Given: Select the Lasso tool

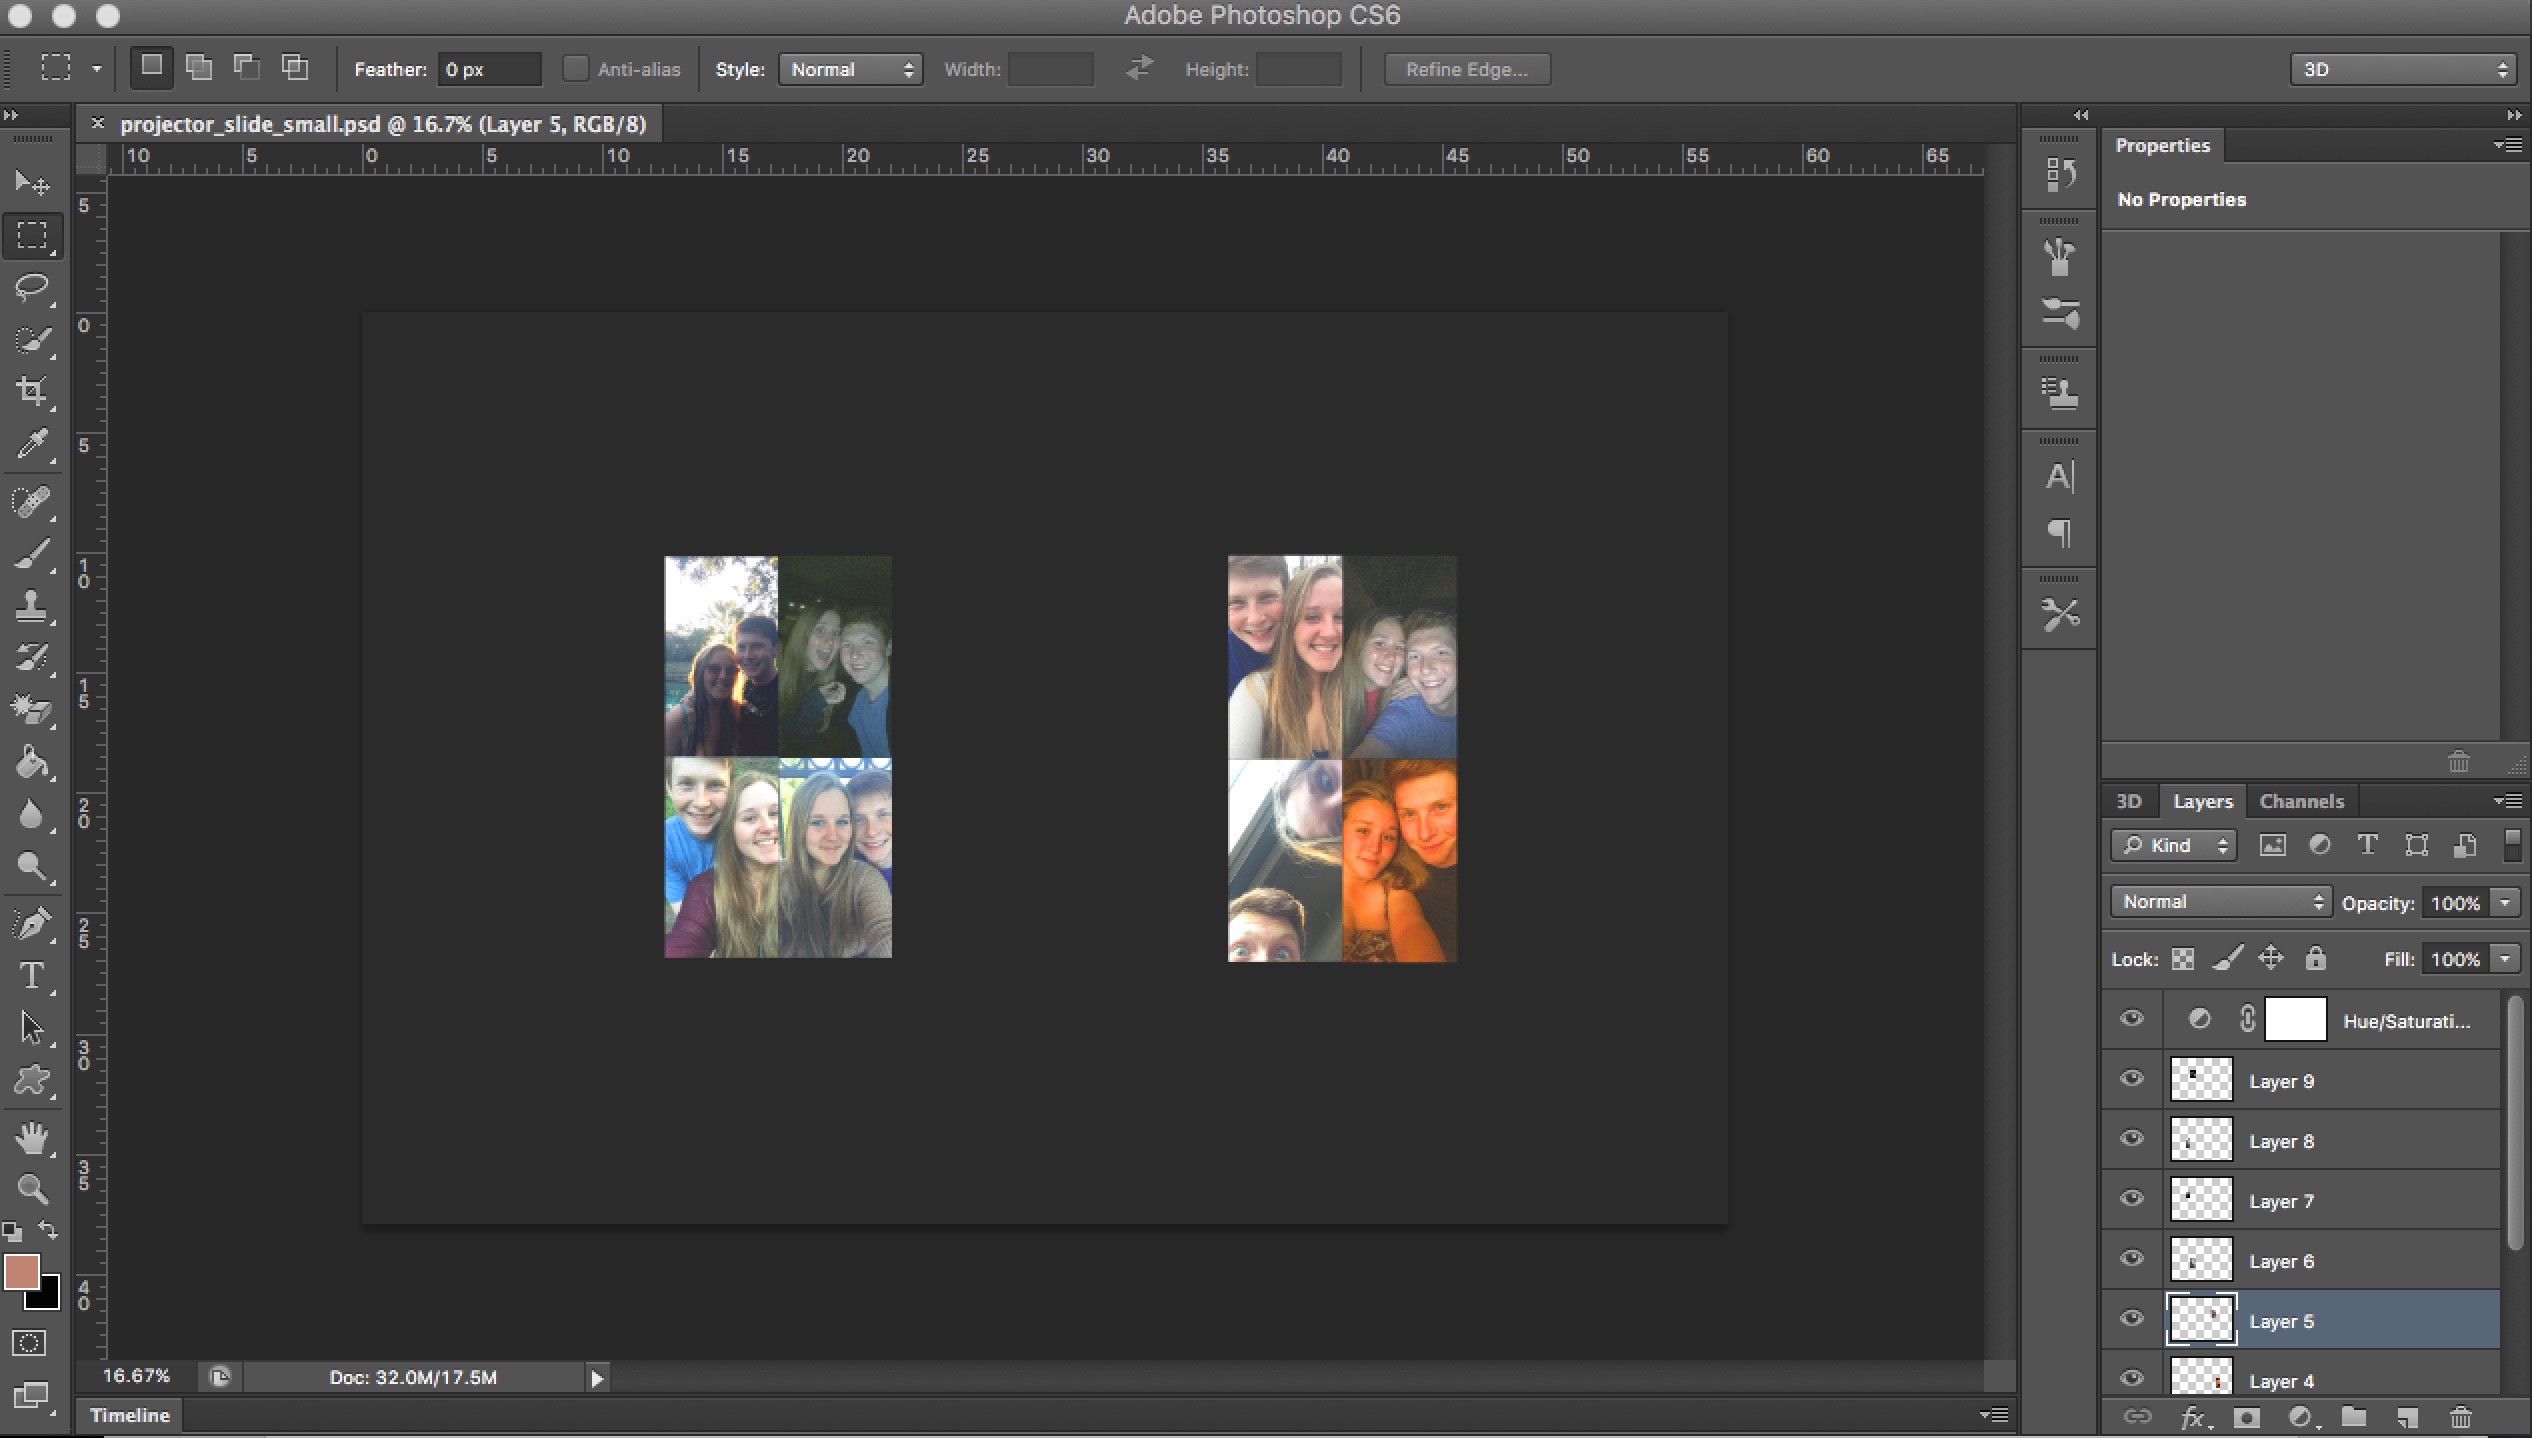Looking at the screenshot, I should pos(31,288).
